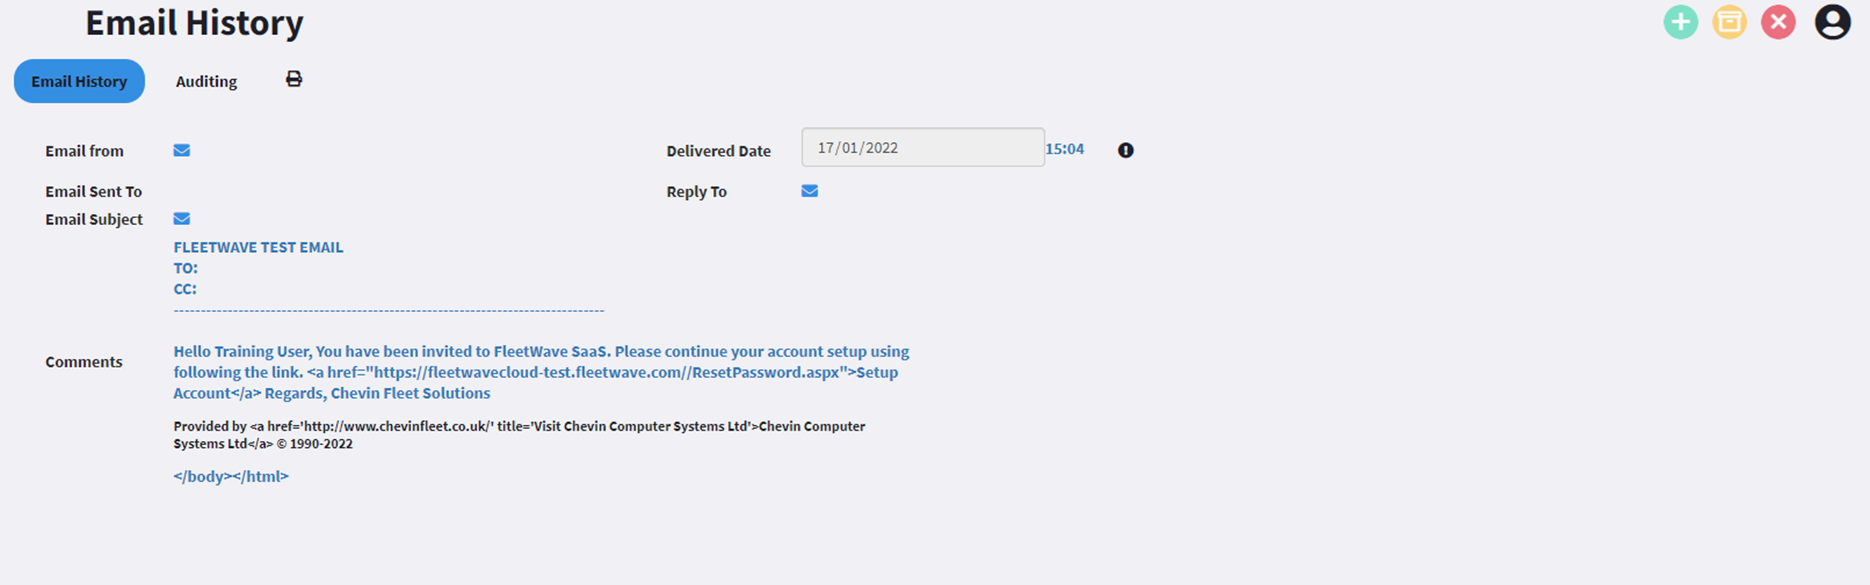Click the printer icon next to Auditing

293,79
